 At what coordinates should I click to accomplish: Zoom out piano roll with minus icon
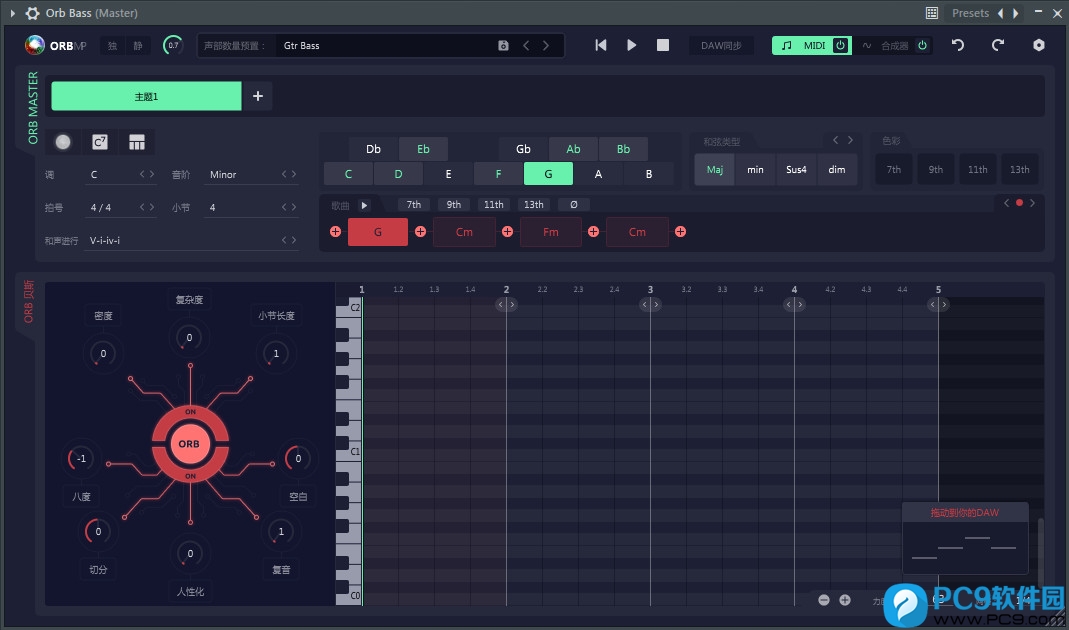point(824,600)
